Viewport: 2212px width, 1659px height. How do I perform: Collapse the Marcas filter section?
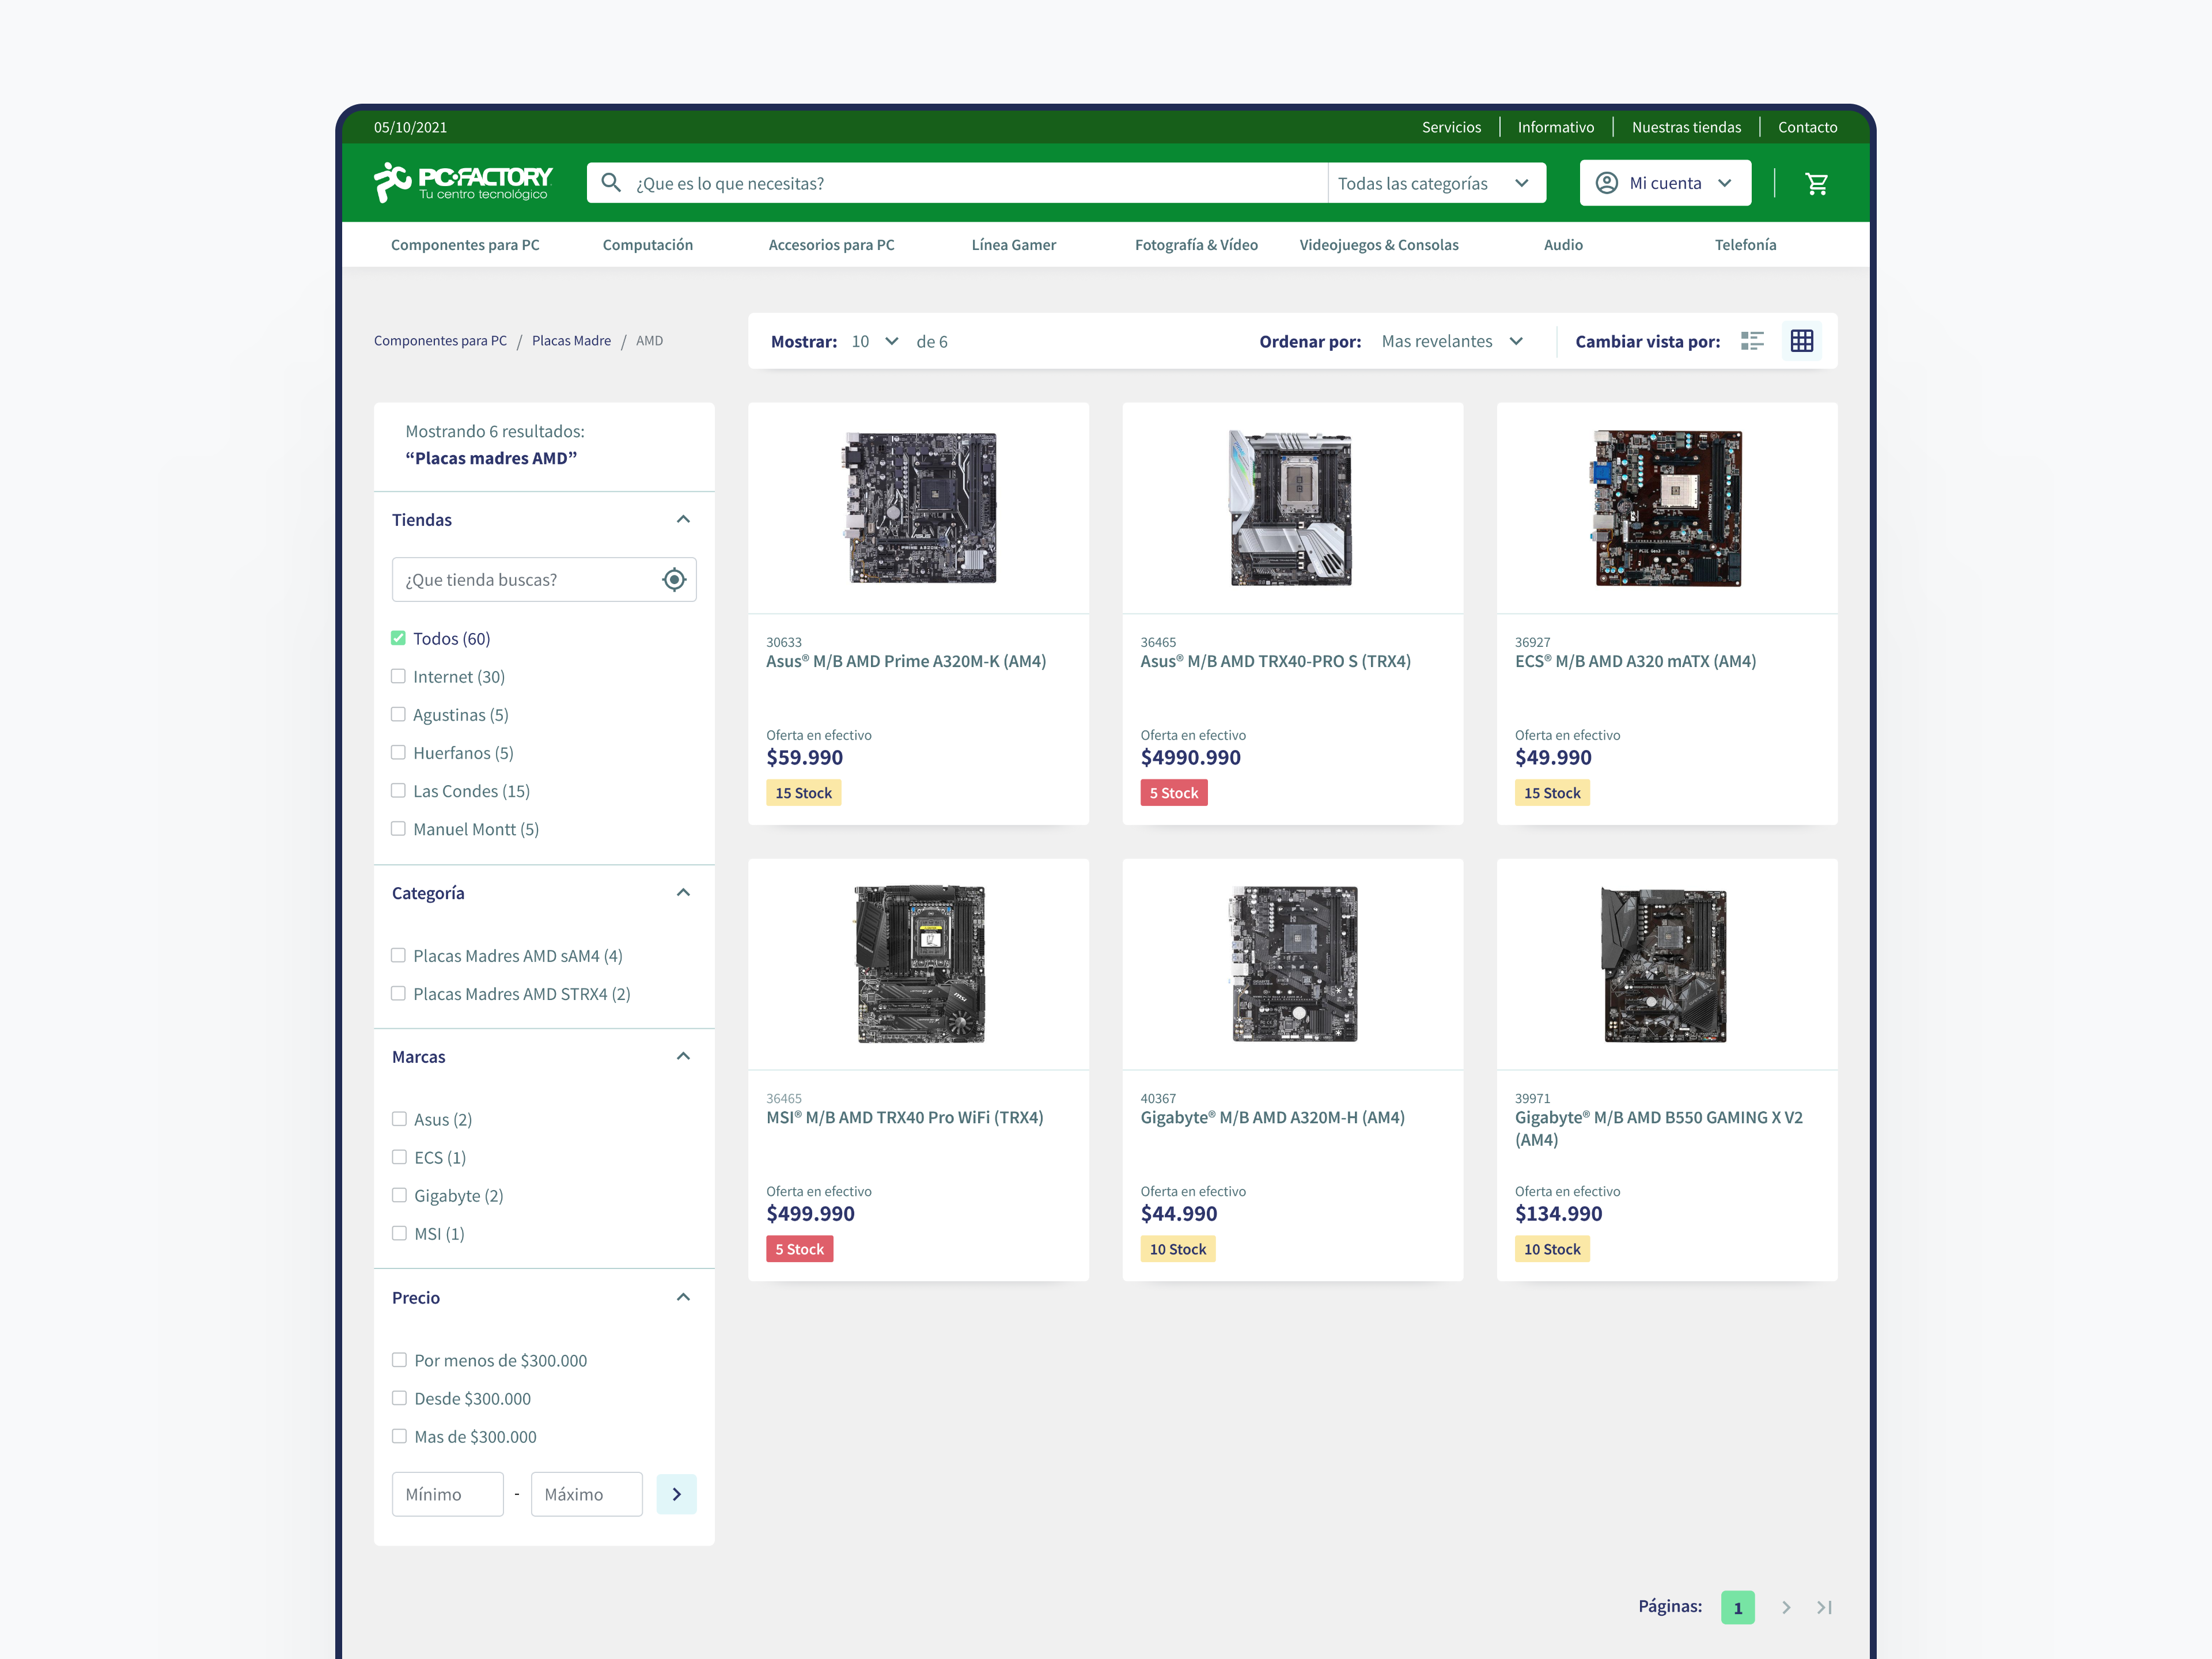tap(683, 1056)
